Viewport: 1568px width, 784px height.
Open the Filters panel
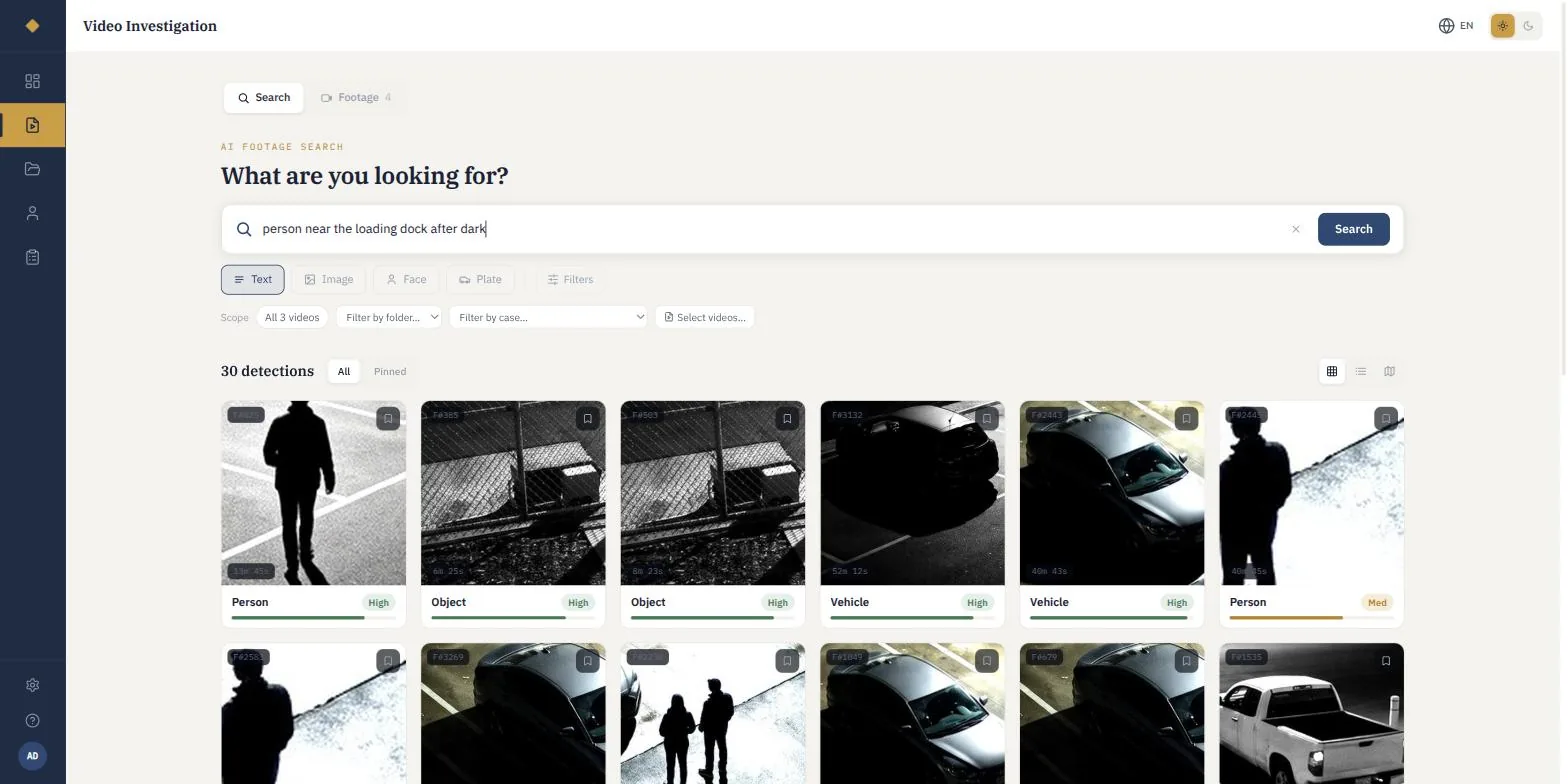pos(570,279)
